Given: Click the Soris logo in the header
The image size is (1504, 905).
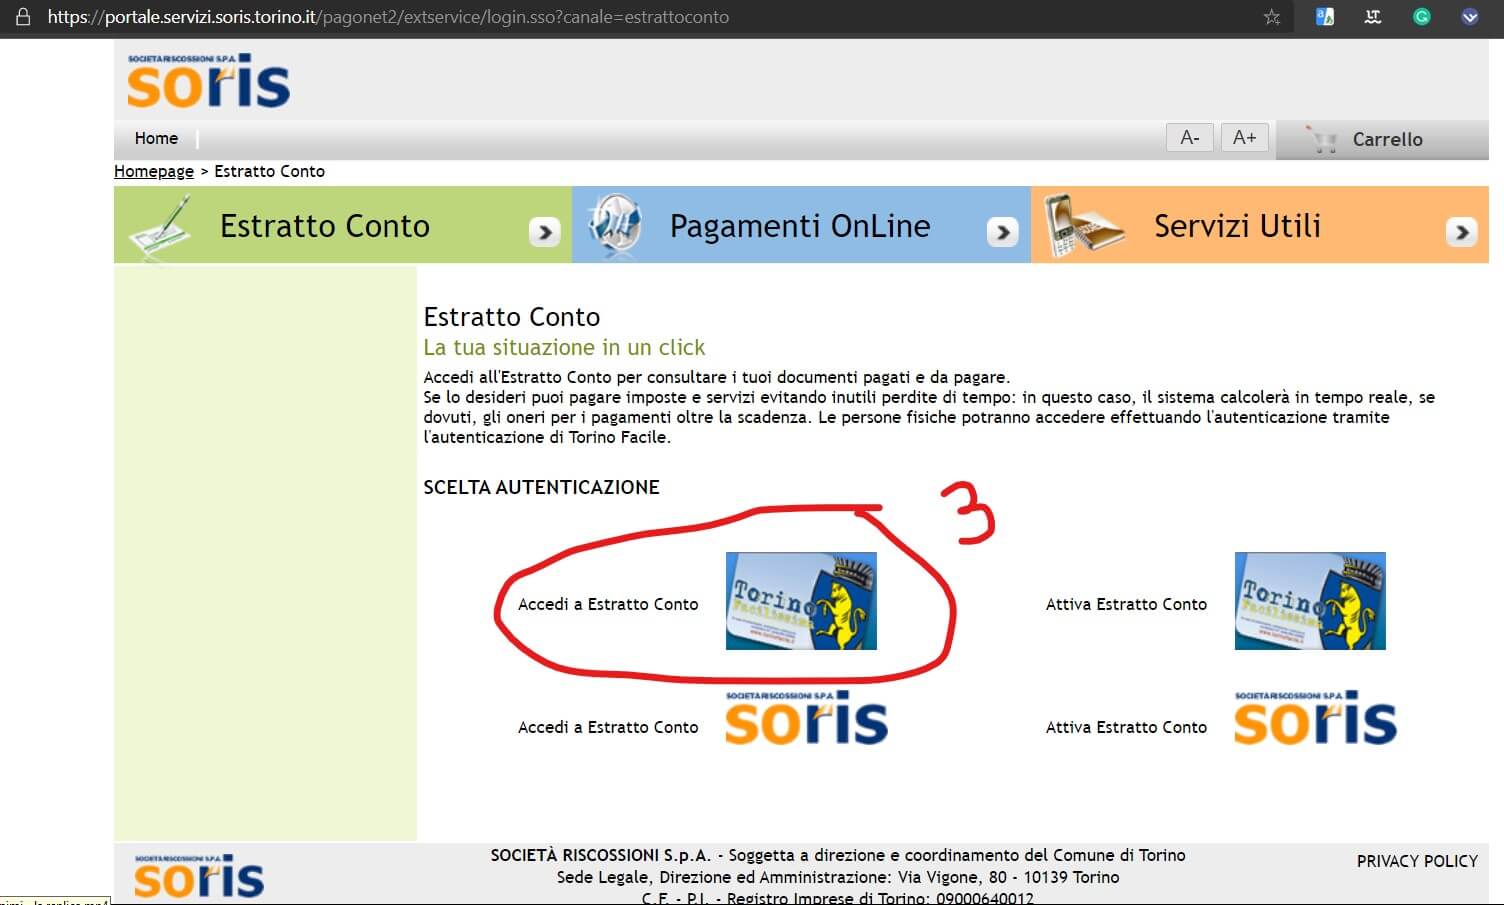Looking at the screenshot, I should coord(208,81).
